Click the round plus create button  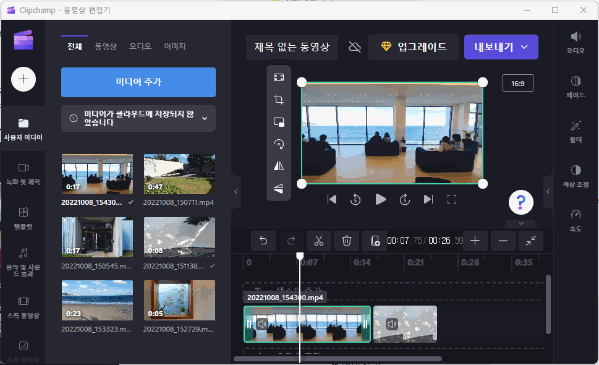click(x=23, y=79)
